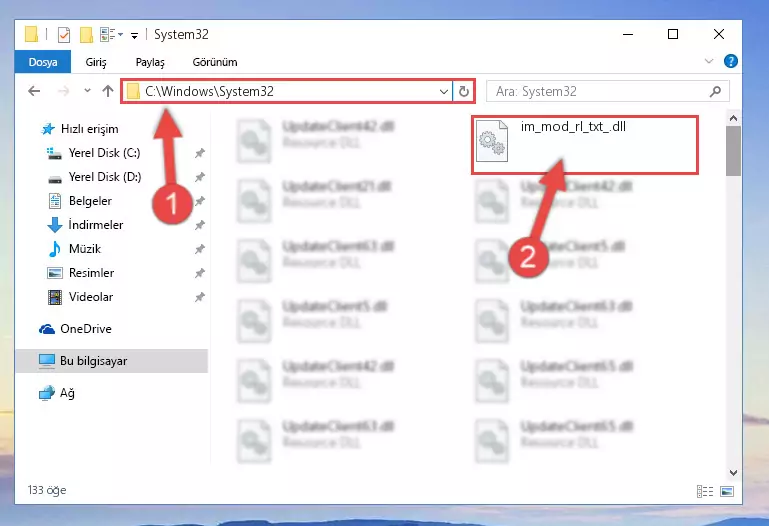Screen dimensions: 769x526
Task: Go forward with the right arrow
Action: point(63,91)
